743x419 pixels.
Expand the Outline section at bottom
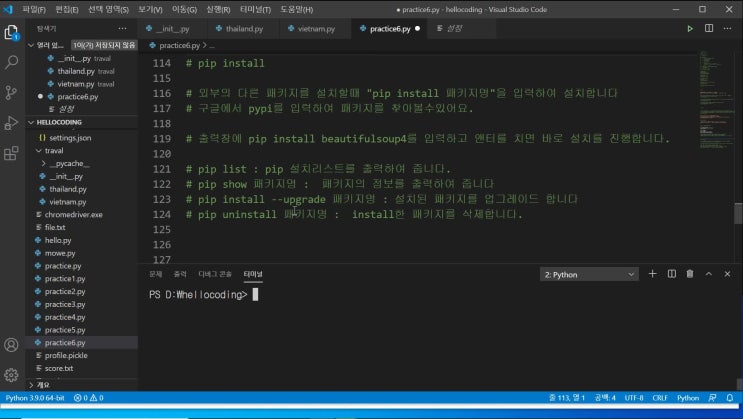[32, 384]
